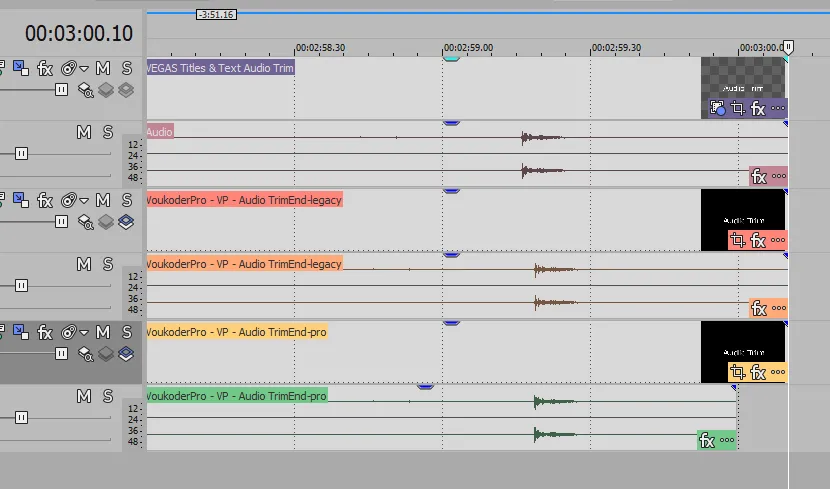
Task: Open Event FX on the TrimEnd-legacy audio event
Action: coord(759,308)
